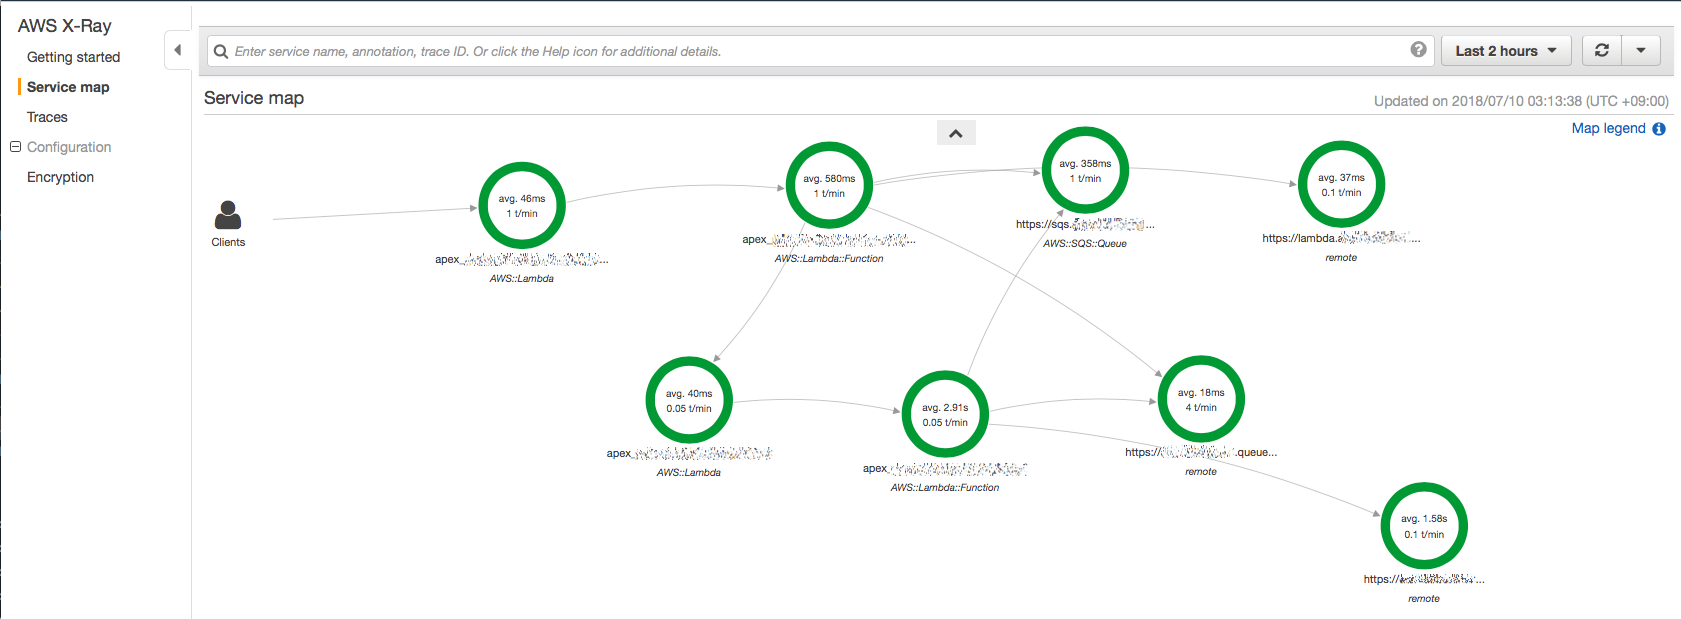Click the Map legend info icon
Image resolution: width=1681 pixels, height=619 pixels.
tap(1659, 129)
